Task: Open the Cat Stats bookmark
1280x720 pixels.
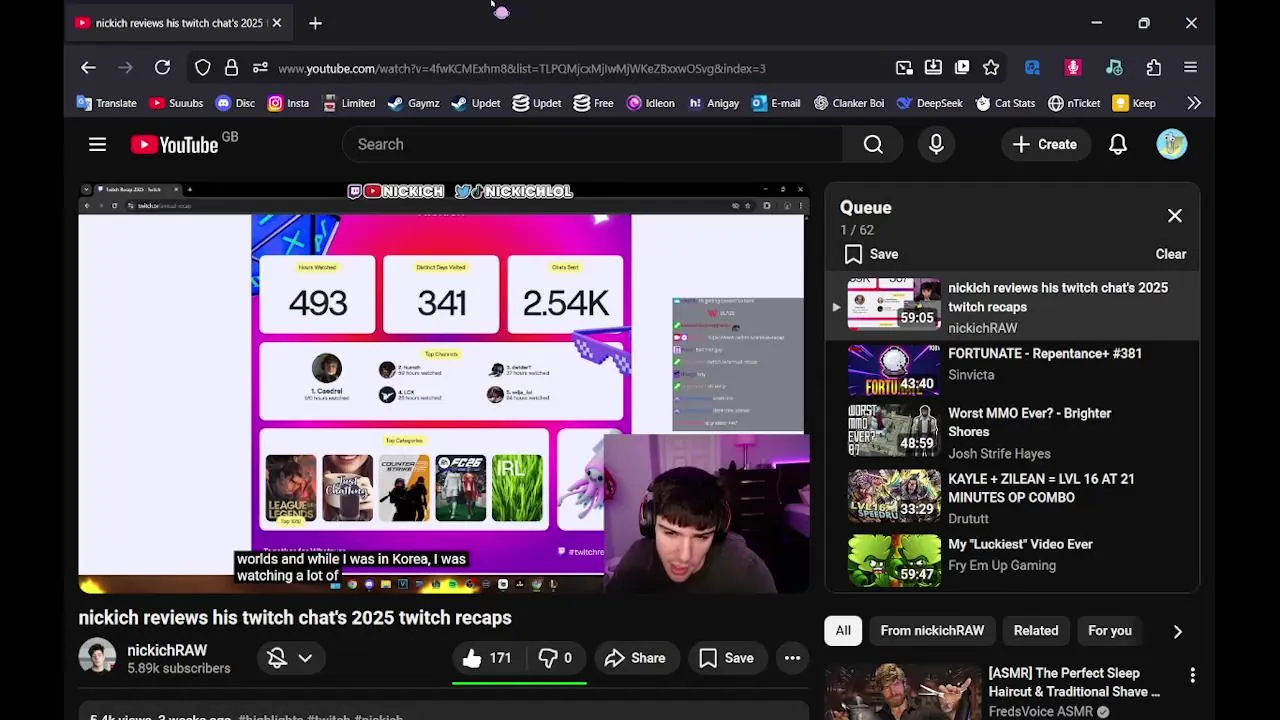Action: coord(1005,103)
